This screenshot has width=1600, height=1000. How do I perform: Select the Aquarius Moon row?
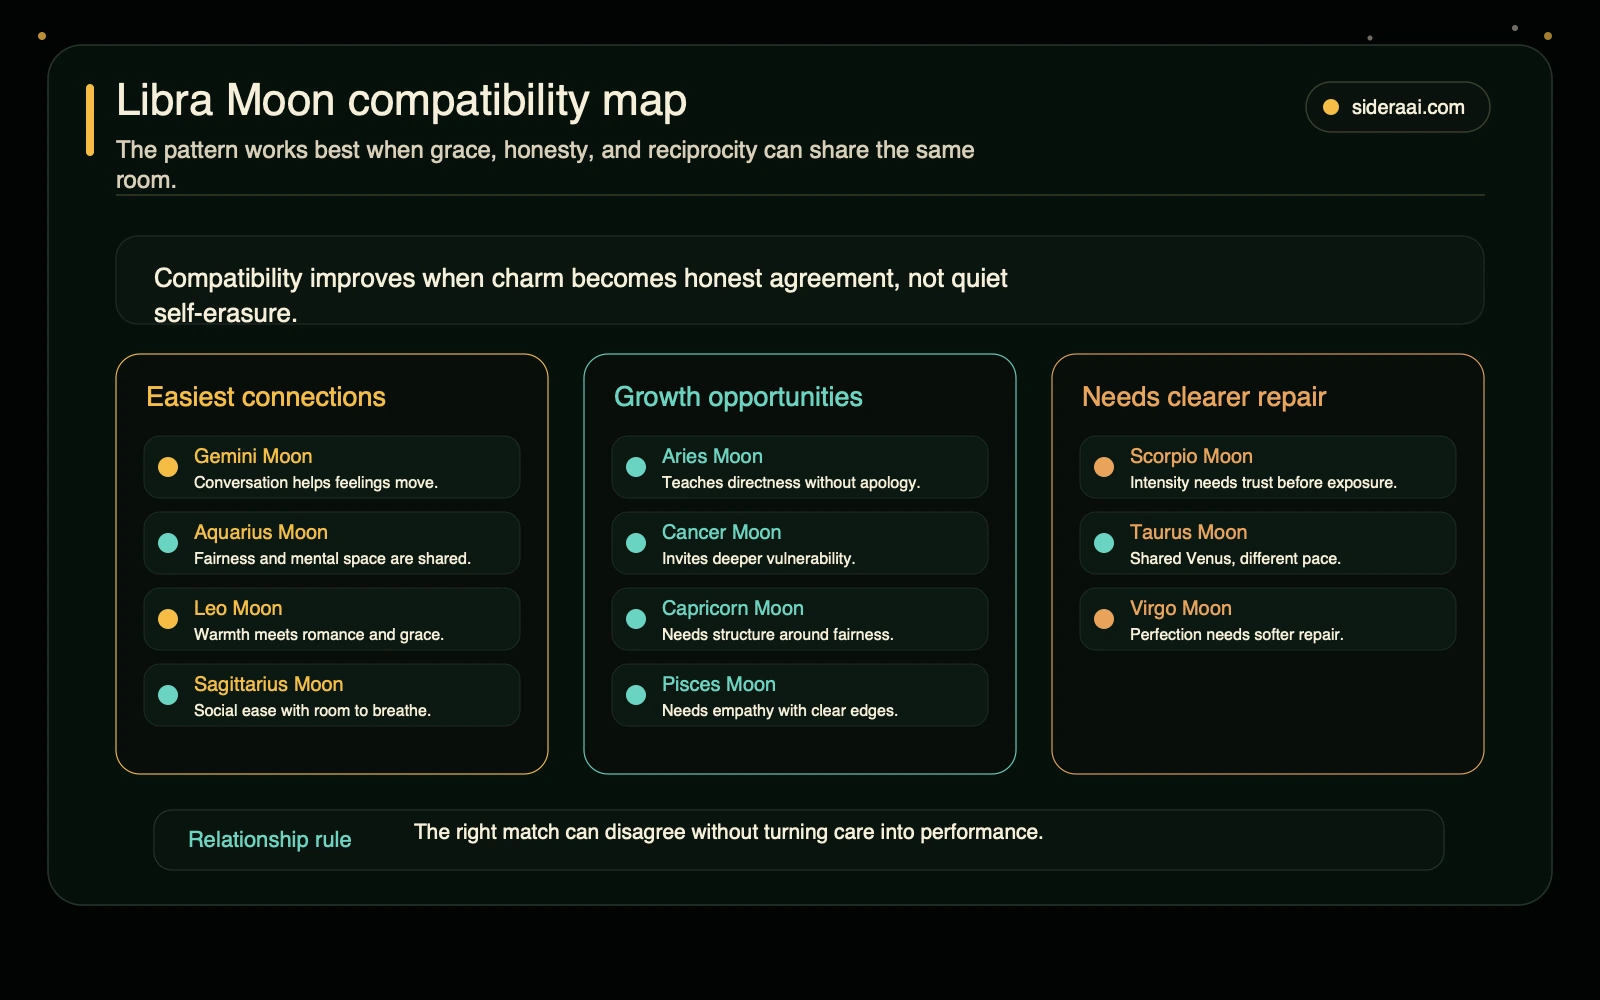[x=332, y=543]
